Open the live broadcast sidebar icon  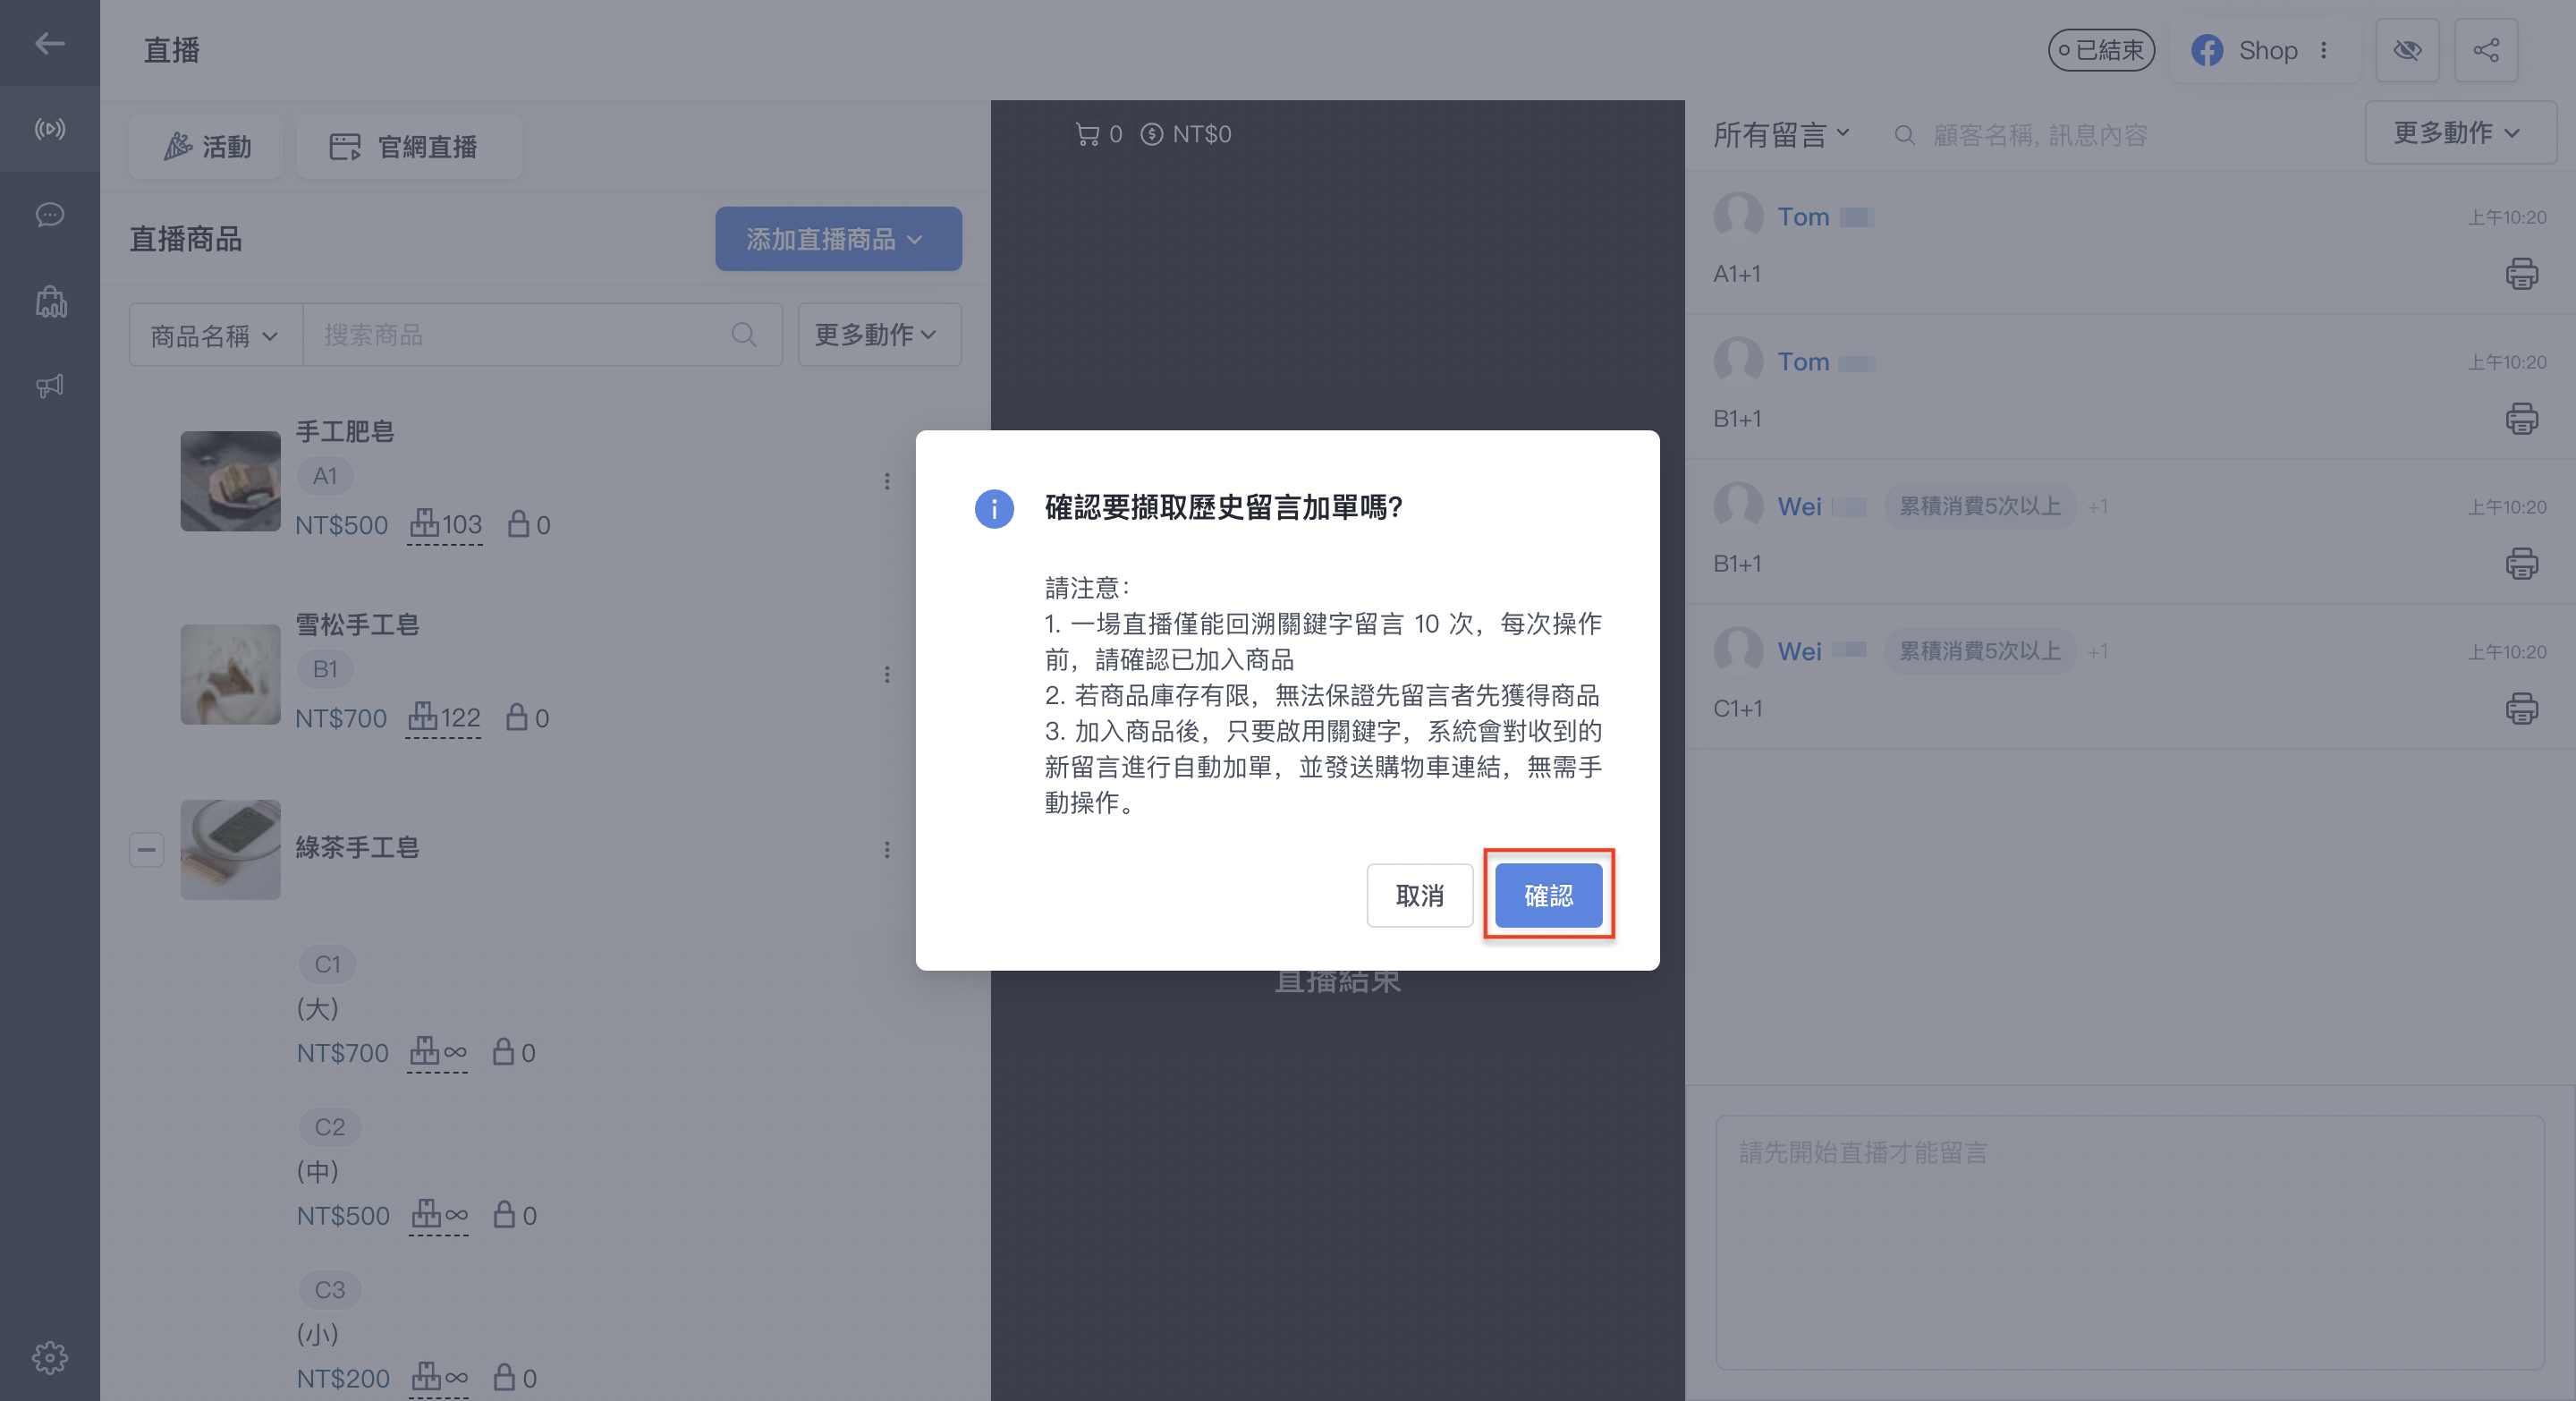pyautogui.click(x=50, y=129)
